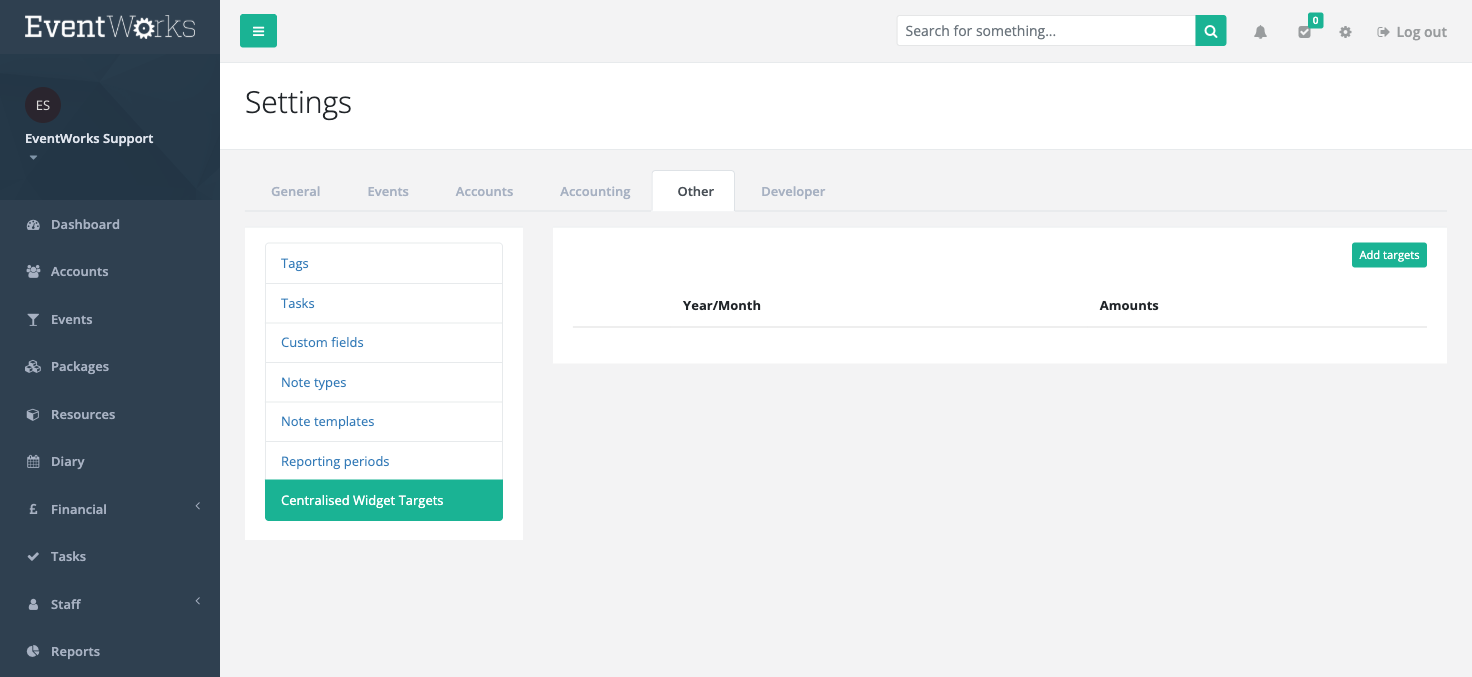Switch to the General tab

click(x=296, y=191)
